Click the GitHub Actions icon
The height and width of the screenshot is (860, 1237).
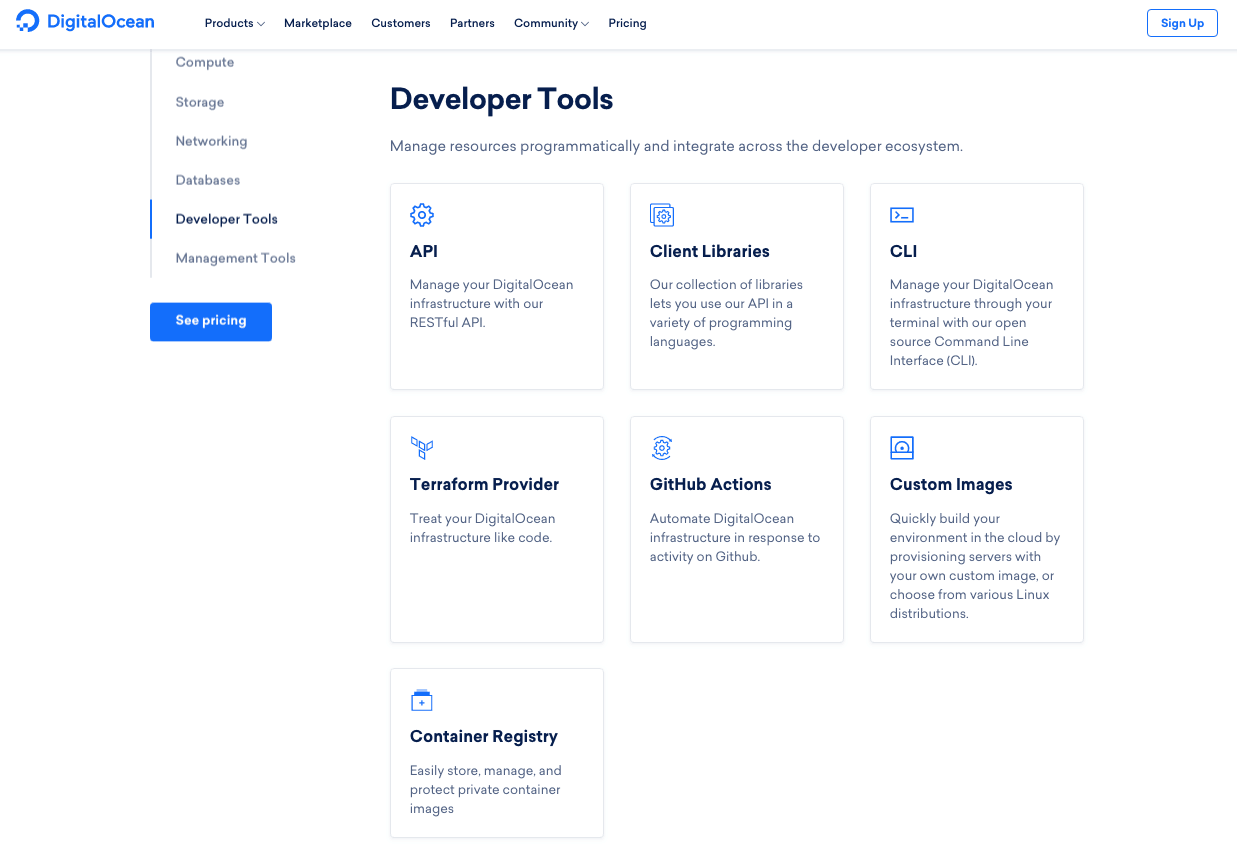(x=662, y=448)
